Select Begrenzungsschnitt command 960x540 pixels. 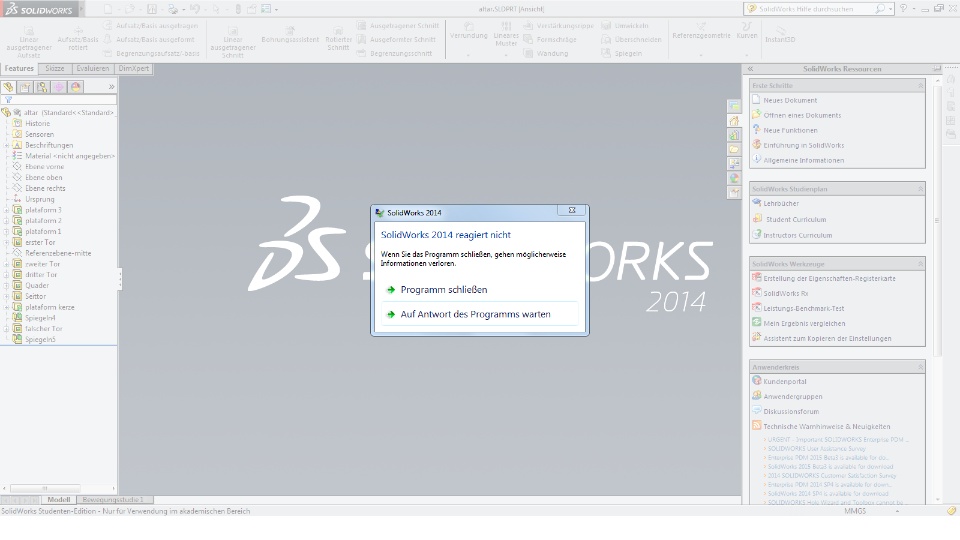[x=394, y=53]
